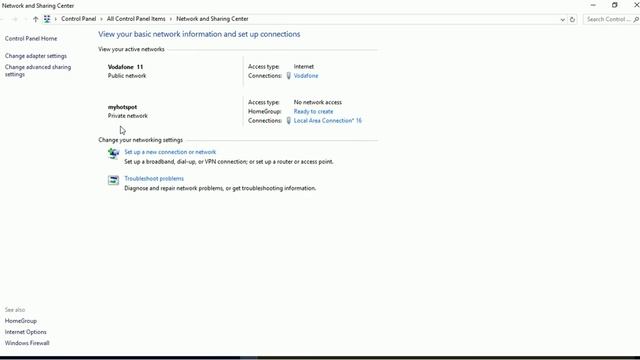The height and width of the screenshot is (360, 640).
Task: Select Control Panel breadcrumb
Action: [x=78, y=19]
